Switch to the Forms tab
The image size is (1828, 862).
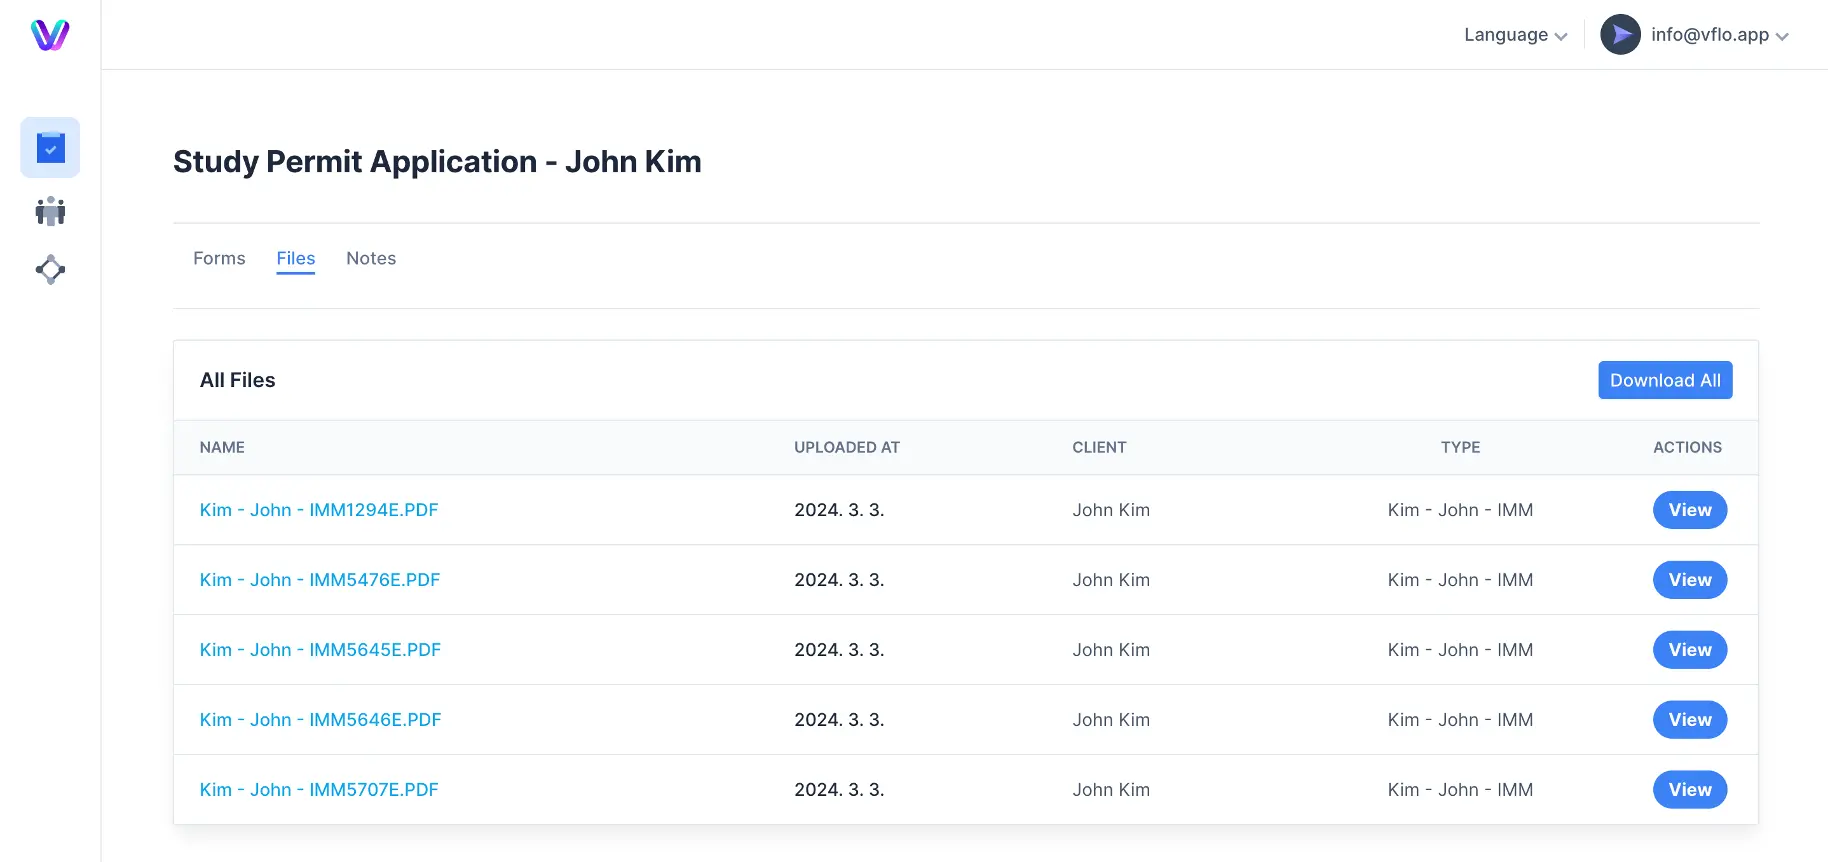[219, 258]
